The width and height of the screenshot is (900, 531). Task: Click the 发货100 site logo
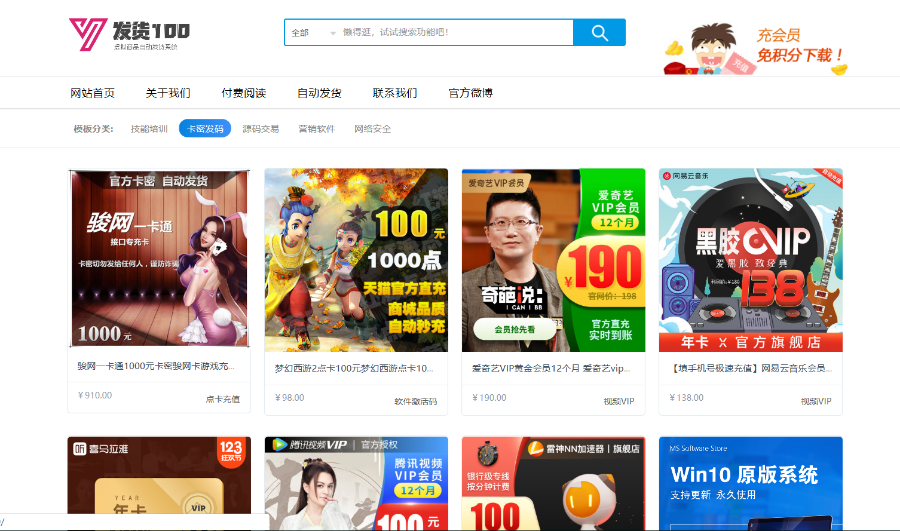pos(129,34)
